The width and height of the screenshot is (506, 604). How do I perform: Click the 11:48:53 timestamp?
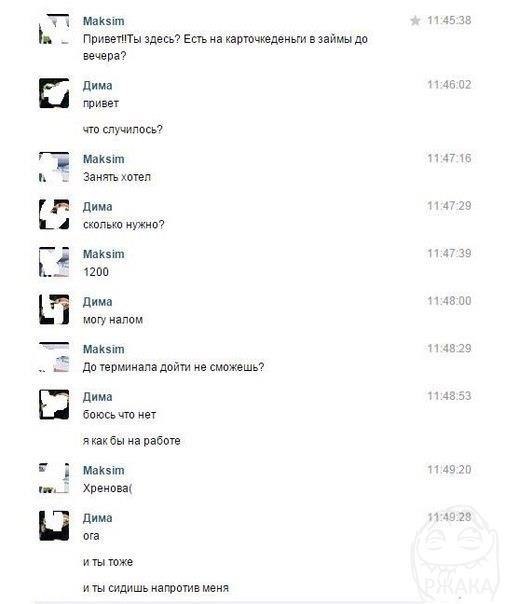[x=449, y=396]
